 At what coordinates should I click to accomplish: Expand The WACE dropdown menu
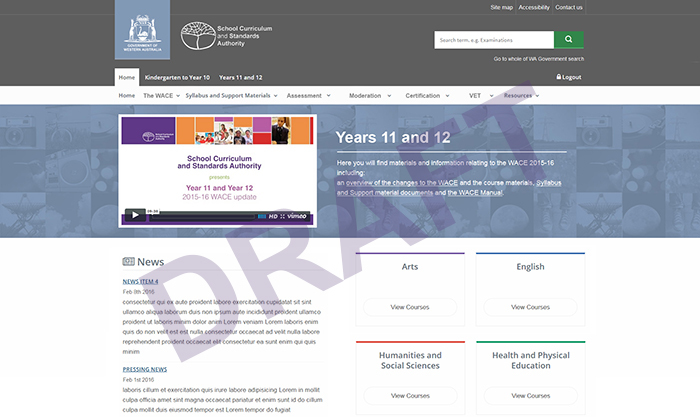(x=162, y=96)
